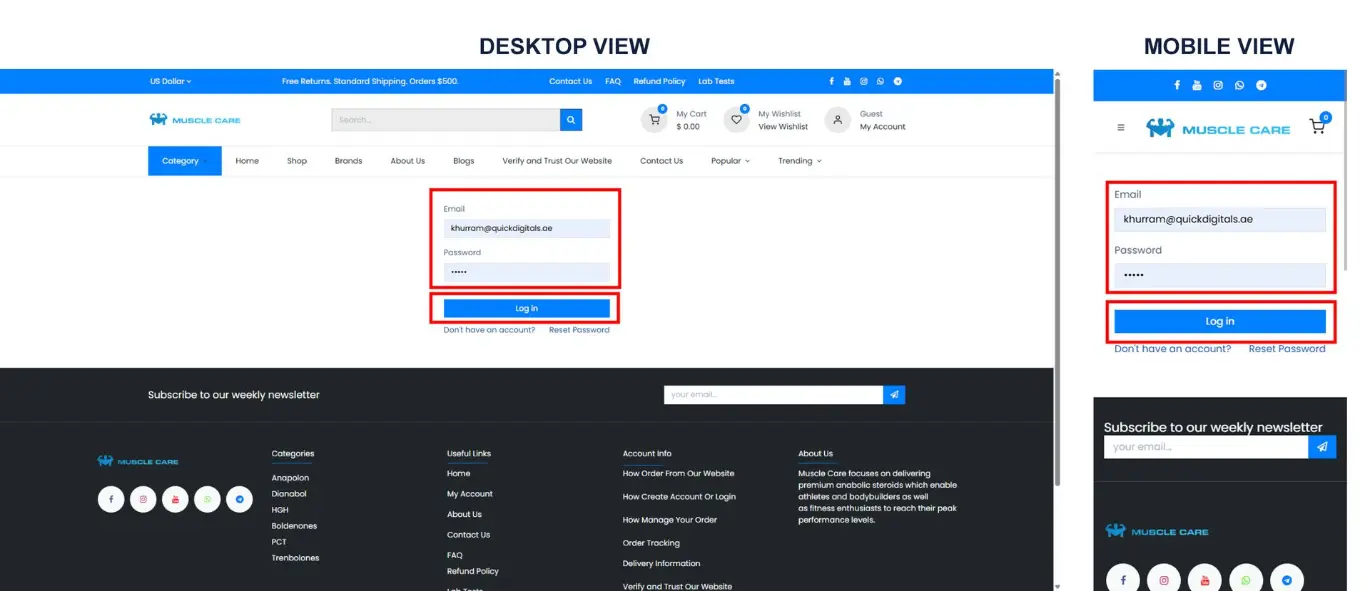Click the Guest account user icon

click(837, 120)
